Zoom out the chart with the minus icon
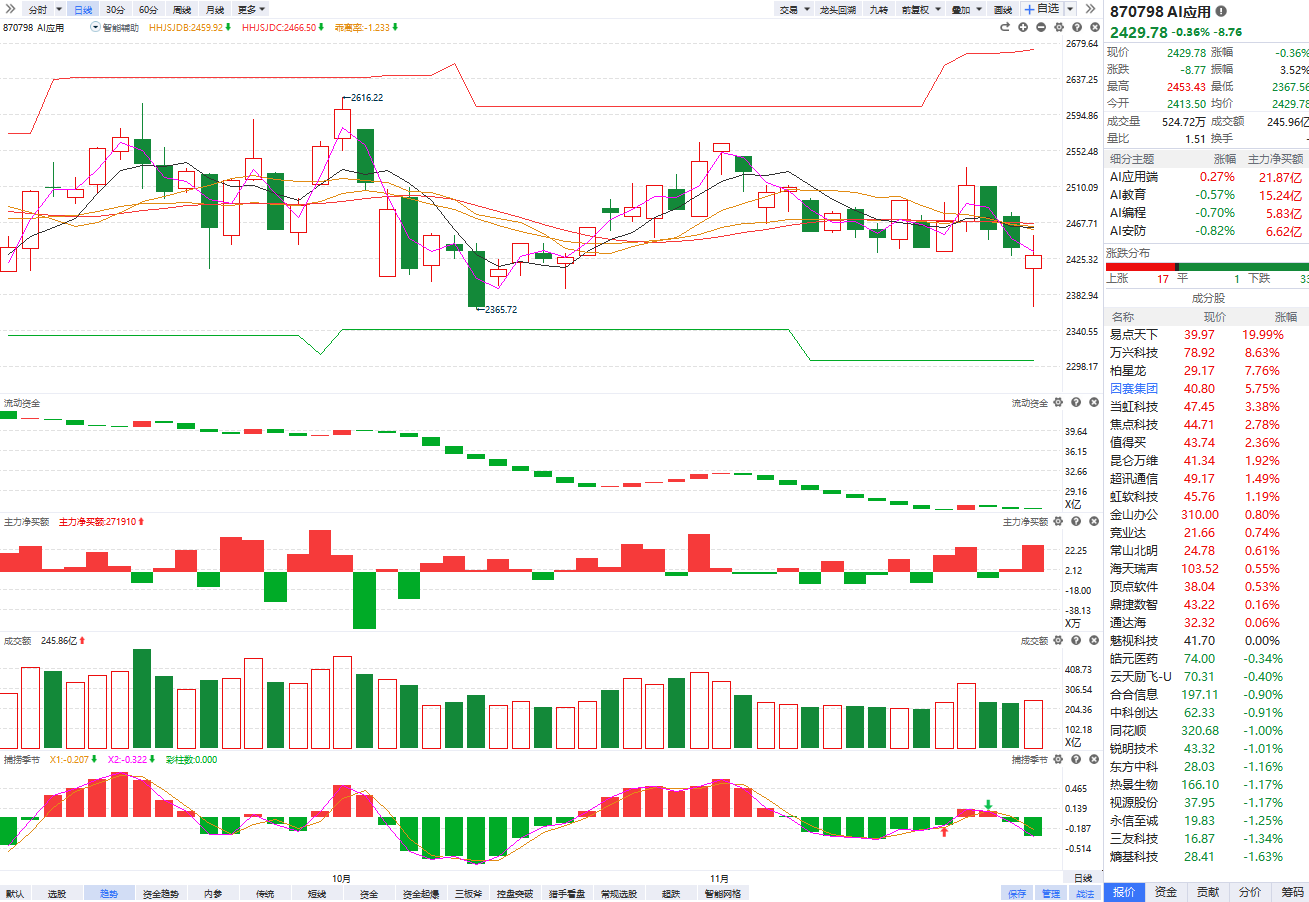Viewport: 1309px width, 902px height. (1041, 27)
